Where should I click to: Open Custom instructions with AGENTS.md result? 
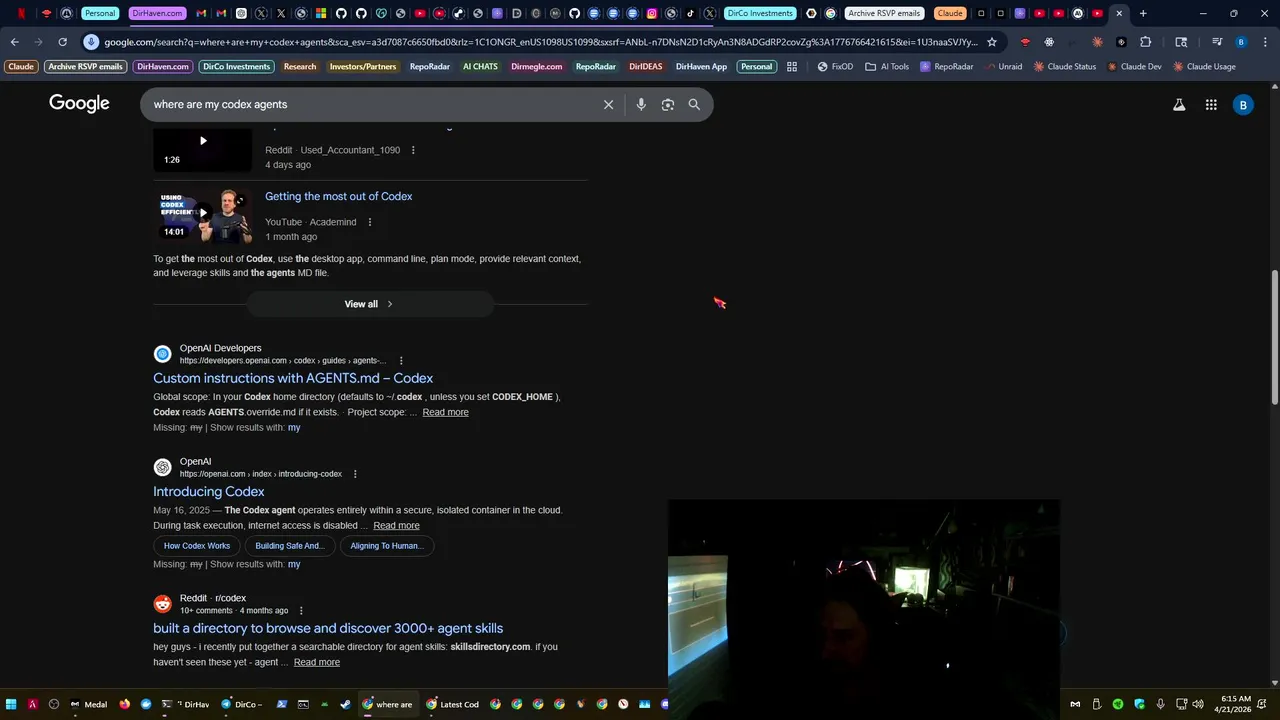[293, 378]
